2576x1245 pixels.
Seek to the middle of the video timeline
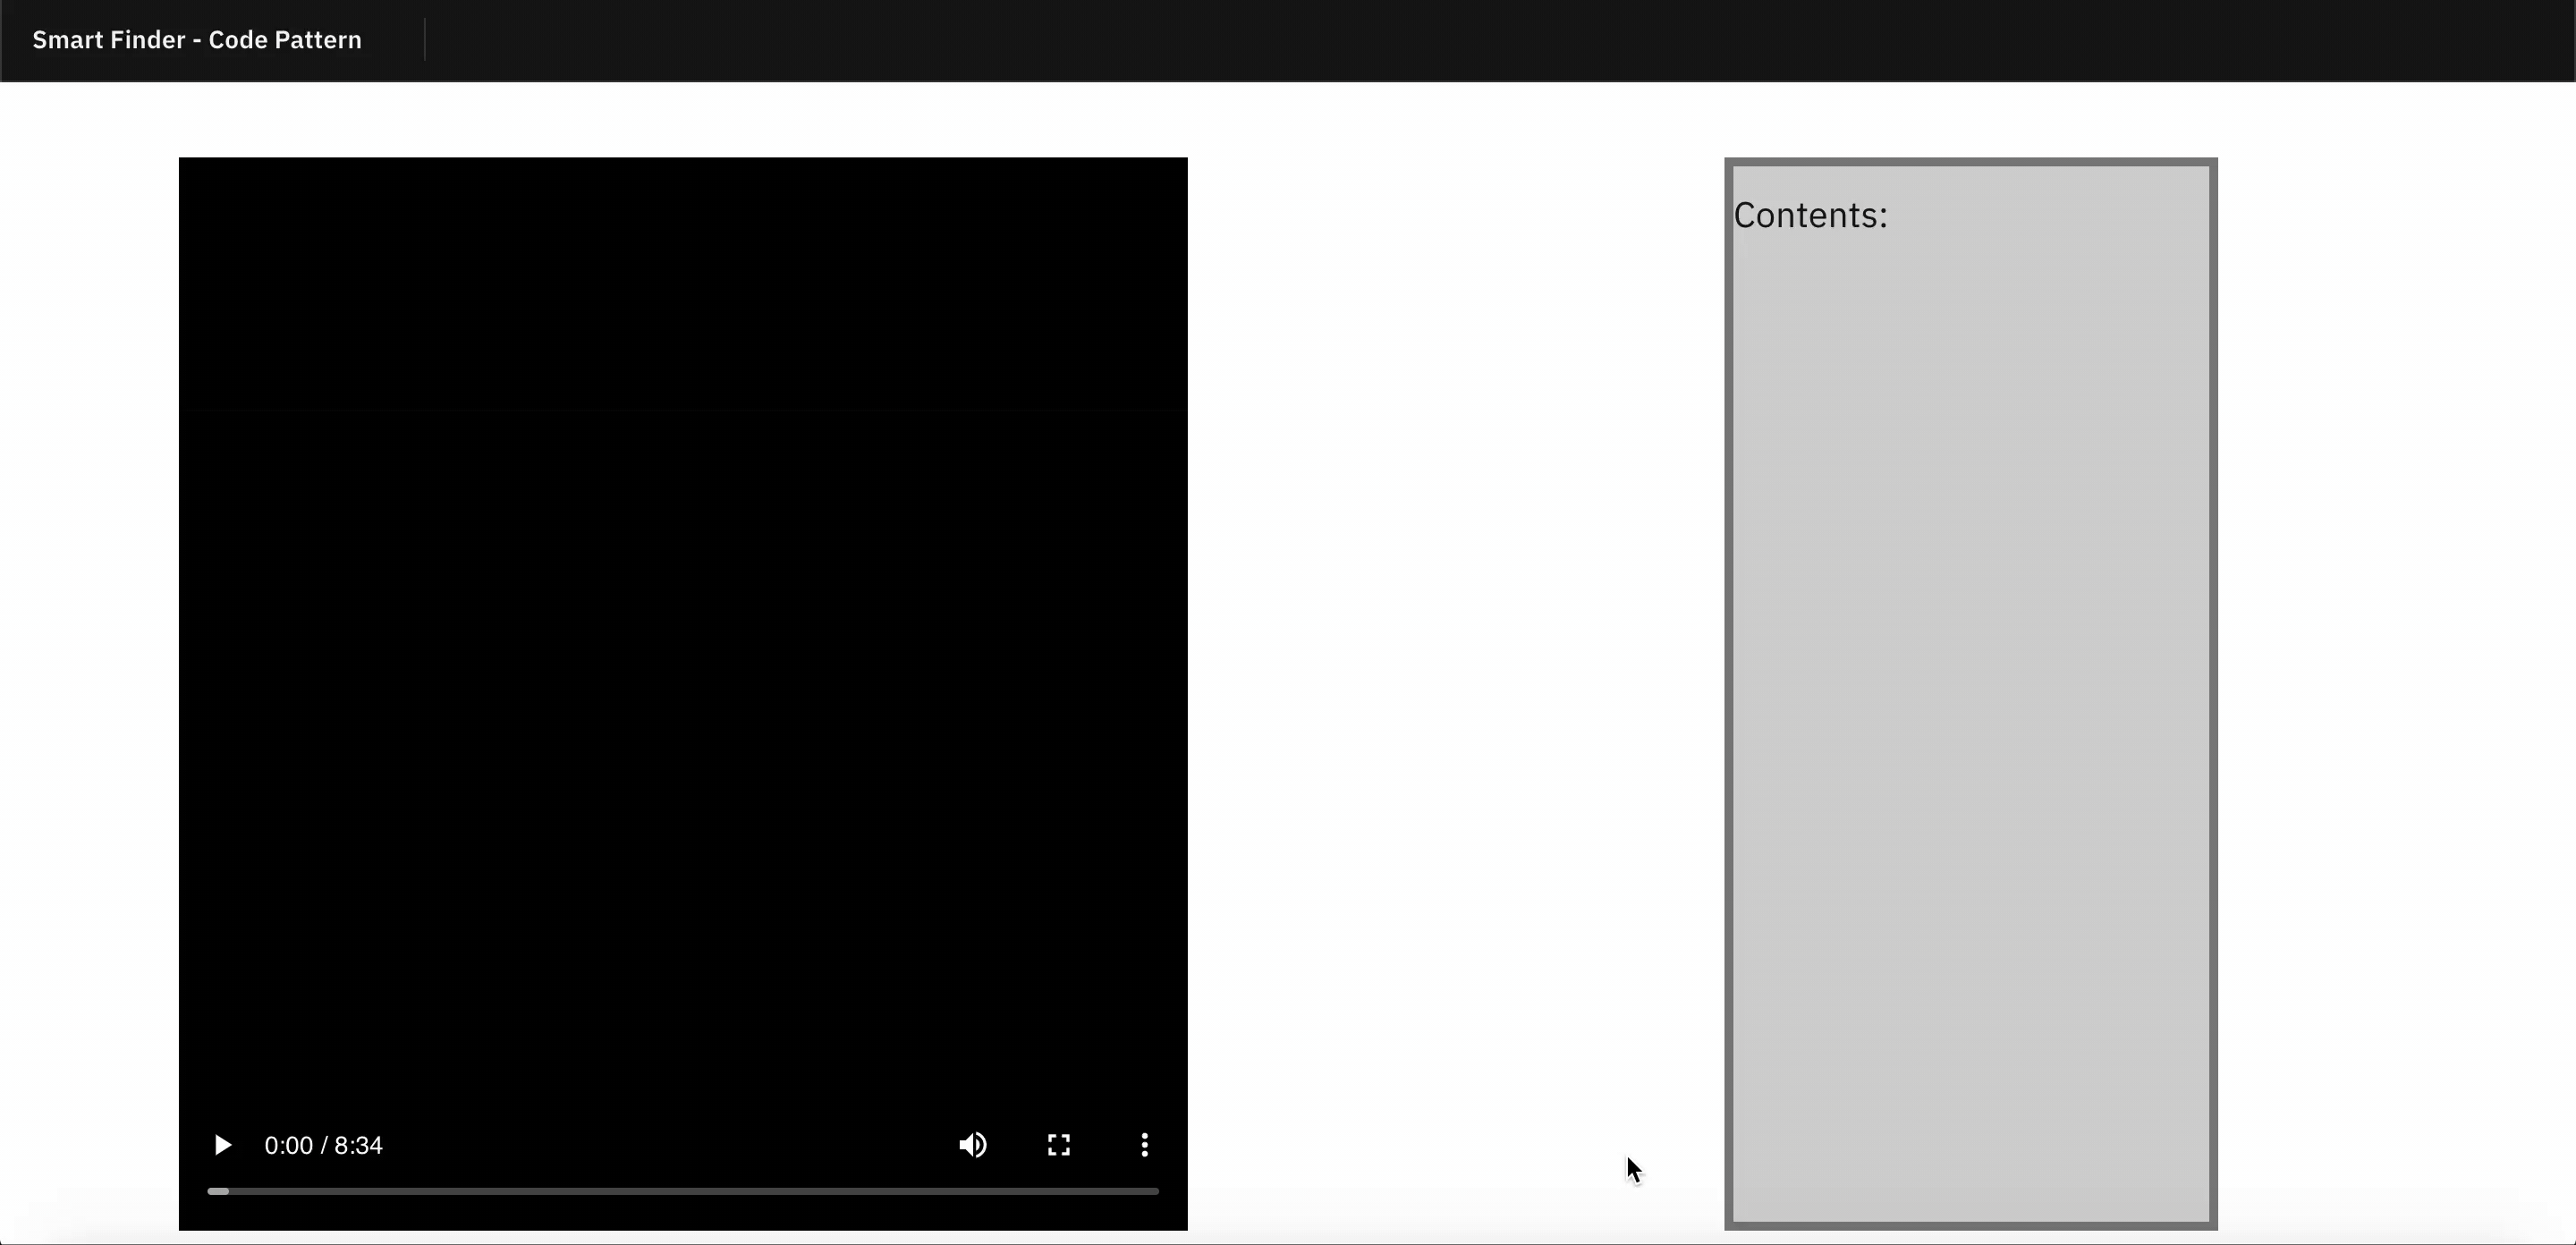683,1191
